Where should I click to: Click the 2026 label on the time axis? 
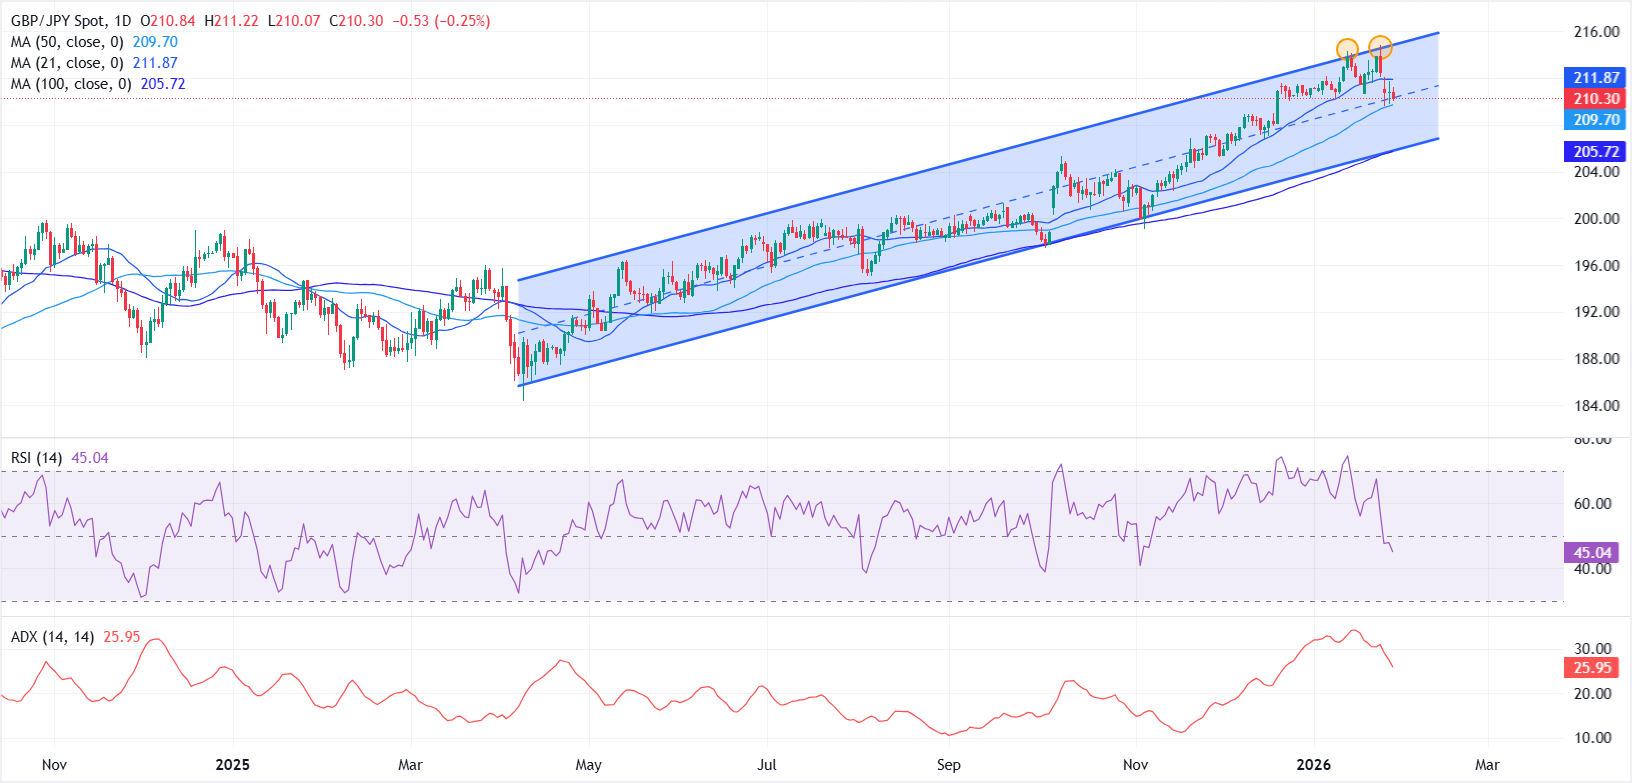coord(1313,765)
